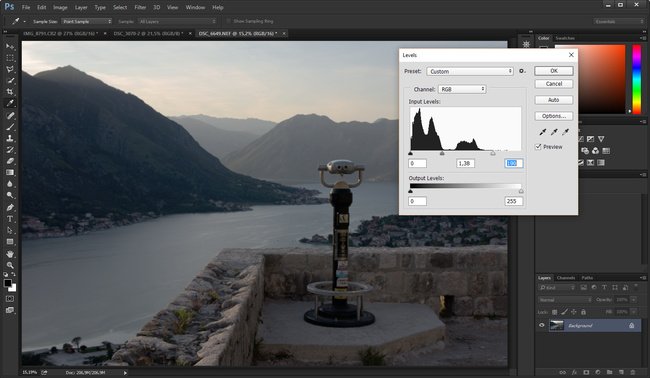Viewport: 650px width, 378px height.
Task: Expand the Opacity slider arrow
Action: coord(634,299)
